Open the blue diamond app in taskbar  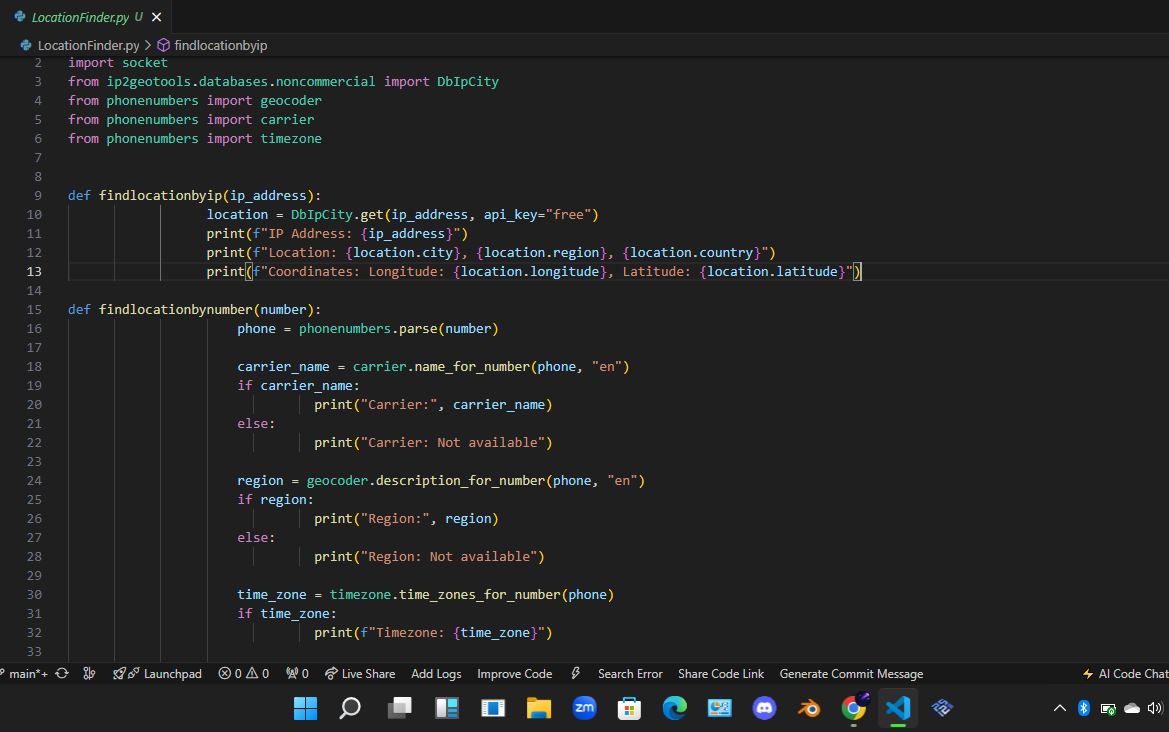coord(942,708)
